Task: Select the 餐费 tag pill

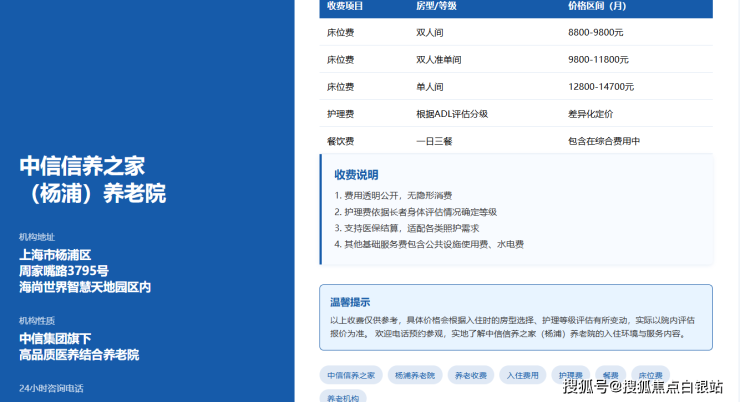Action: (x=610, y=375)
